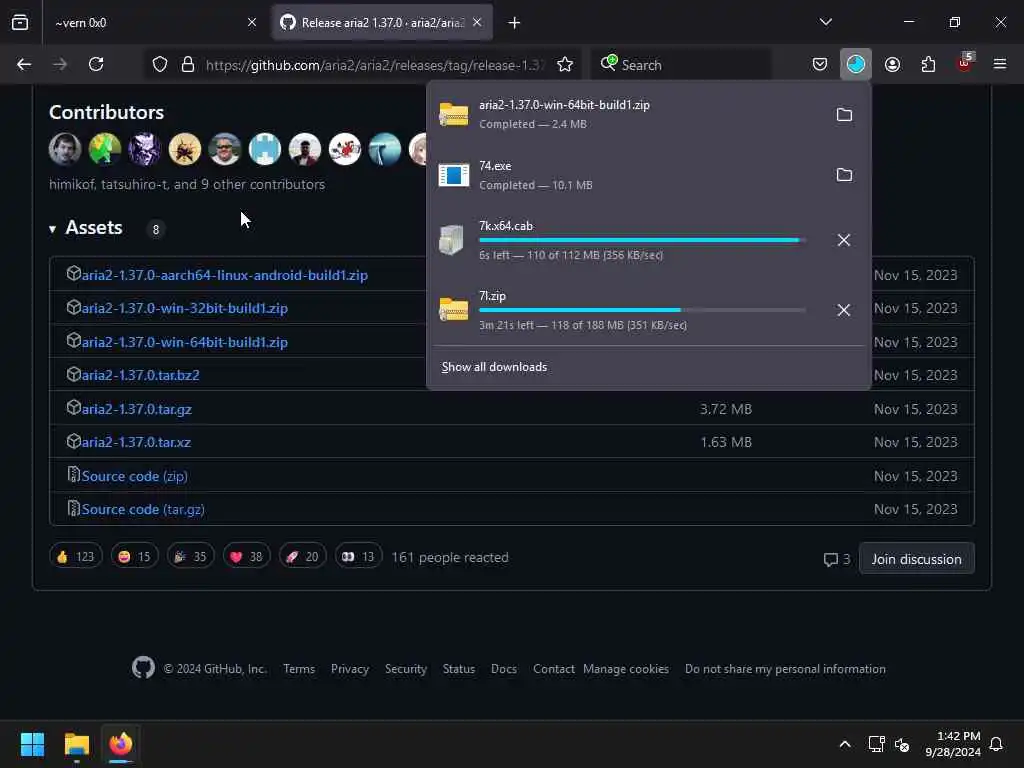Viewport: 1024px width, 768px height.
Task: Open a new tab with plus button
Action: [515, 23]
